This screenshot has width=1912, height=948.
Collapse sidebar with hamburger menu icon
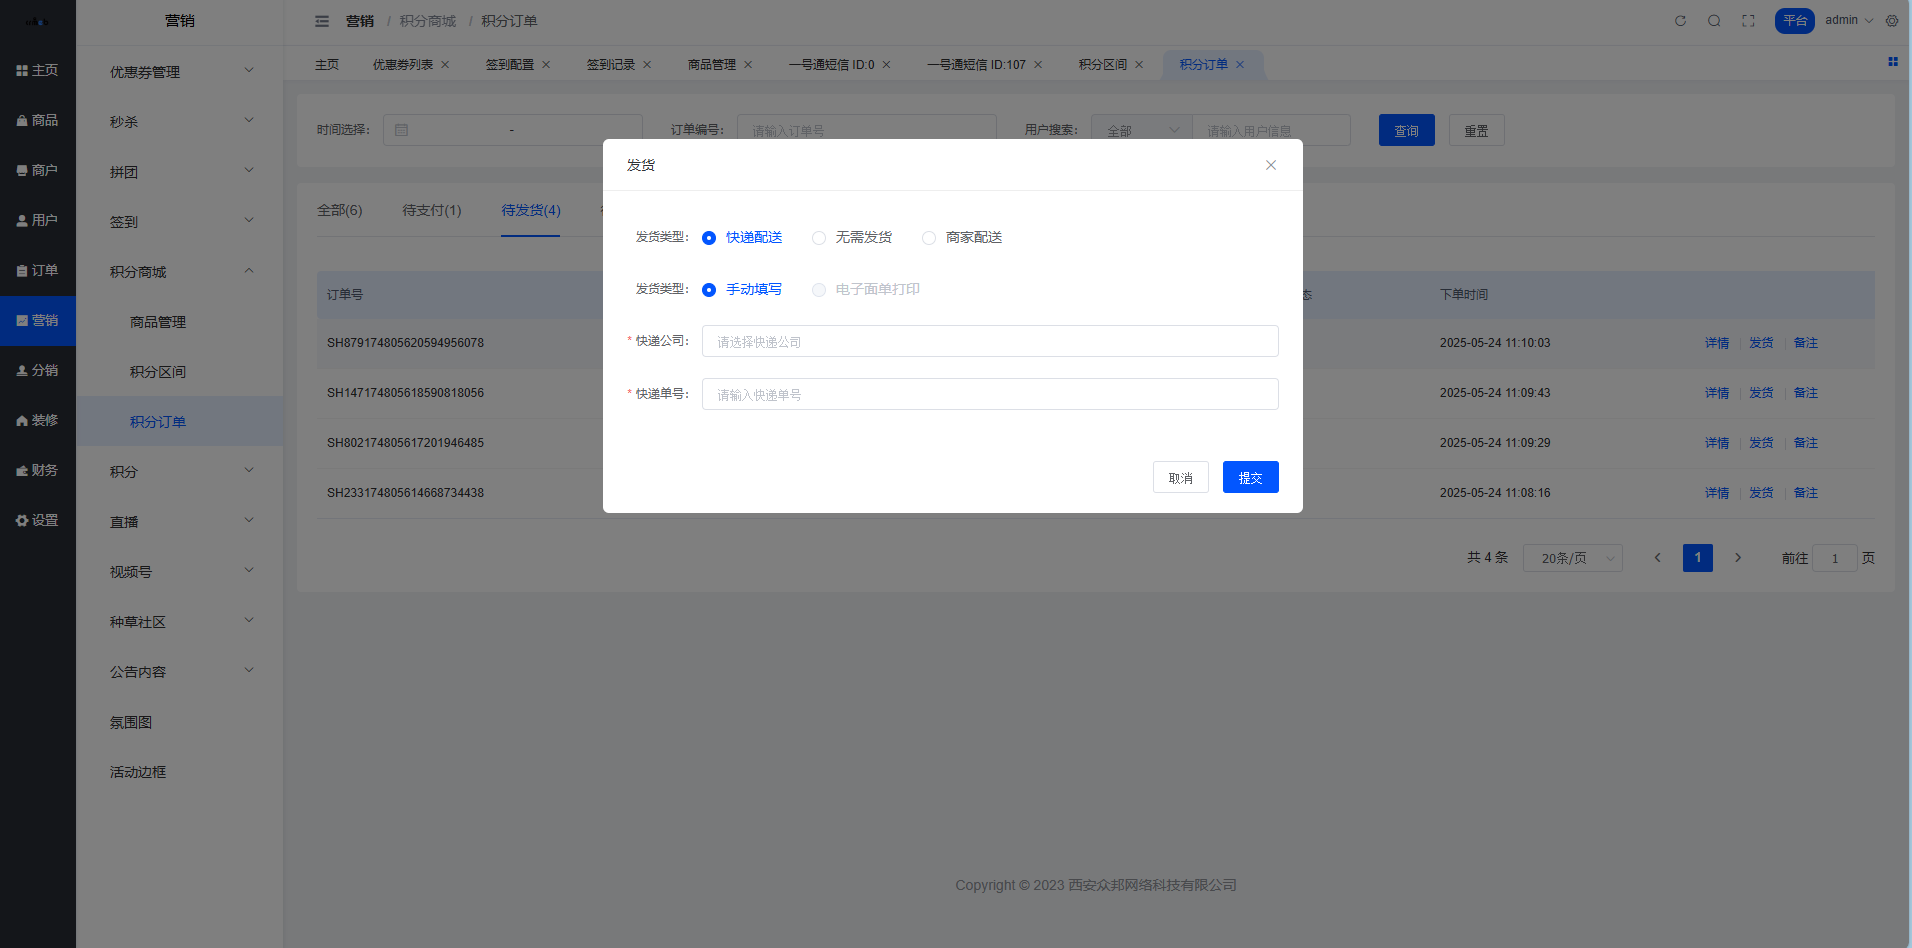point(322,21)
